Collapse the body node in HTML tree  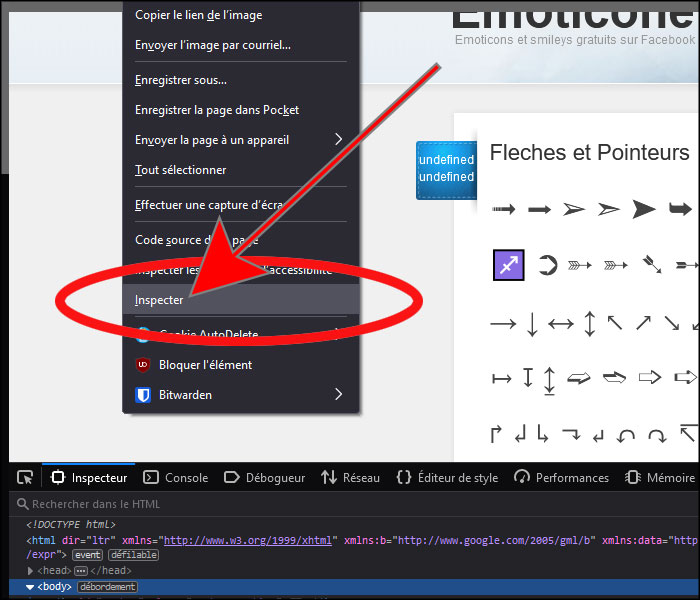(30, 587)
